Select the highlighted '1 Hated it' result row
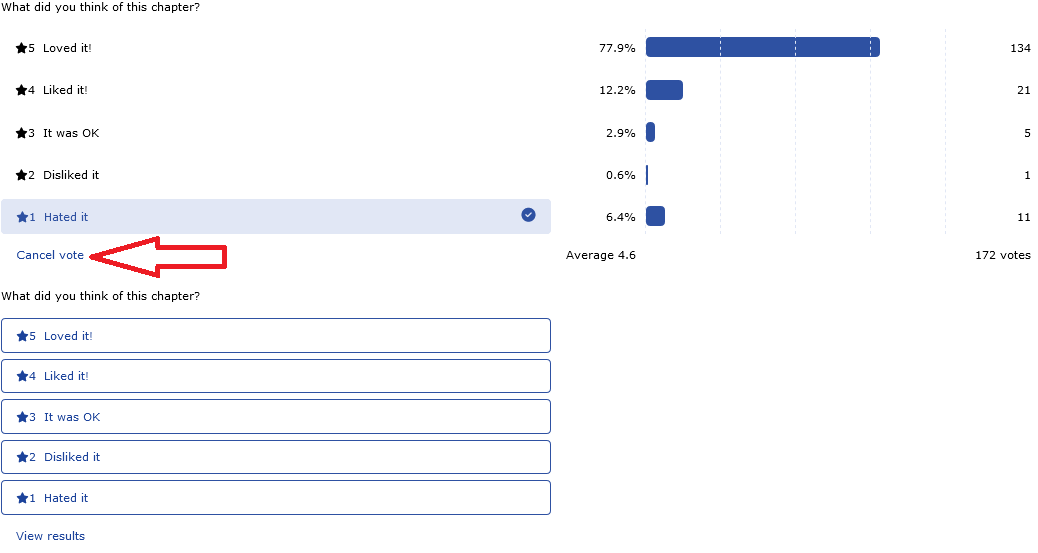 275,216
